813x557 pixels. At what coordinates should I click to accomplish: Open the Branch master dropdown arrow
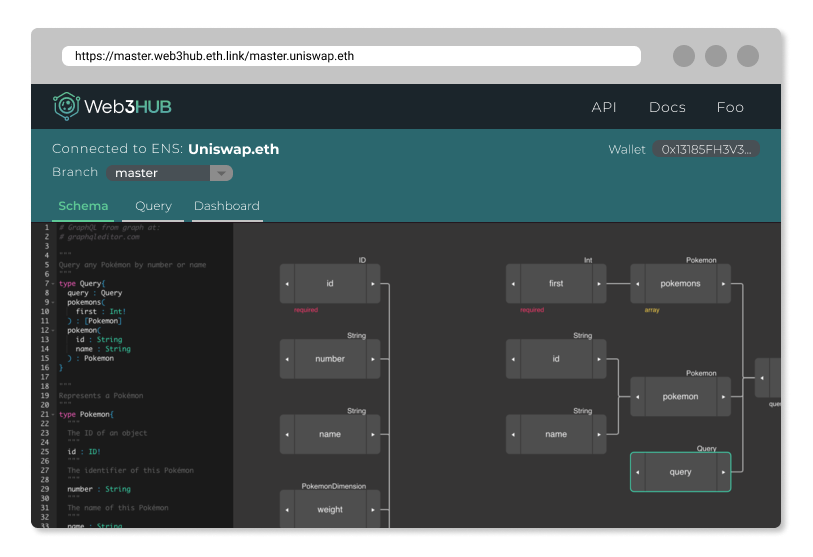221,173
